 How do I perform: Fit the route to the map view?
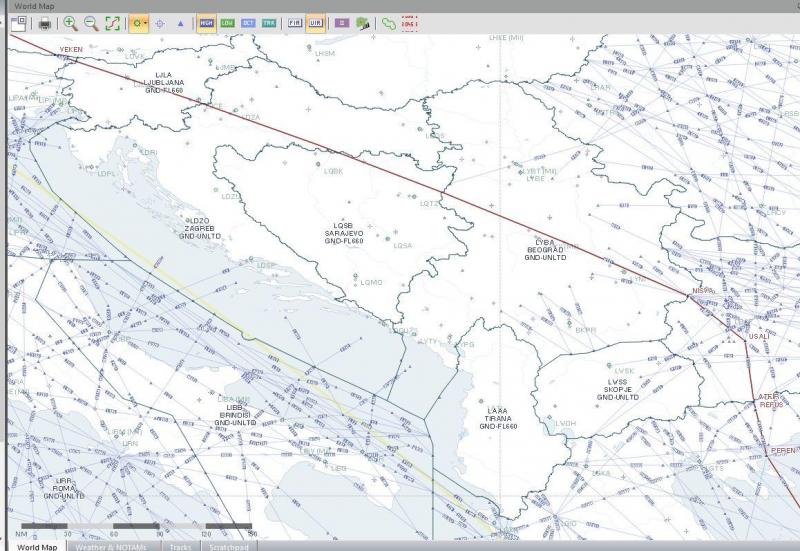[x=112, y=23]
